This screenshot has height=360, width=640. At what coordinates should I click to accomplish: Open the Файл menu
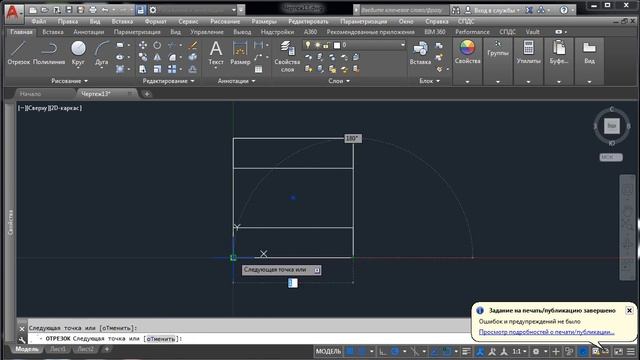[x=38, y=21]
